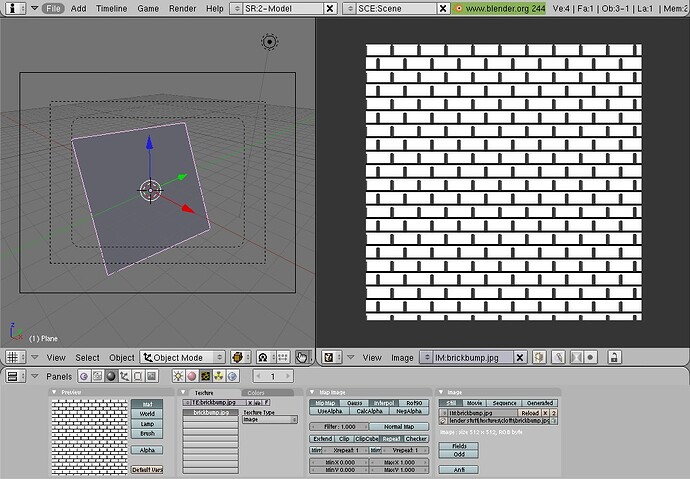
Task: Open the SCE:Scene selector dropdown
Action: coord(349,8)
